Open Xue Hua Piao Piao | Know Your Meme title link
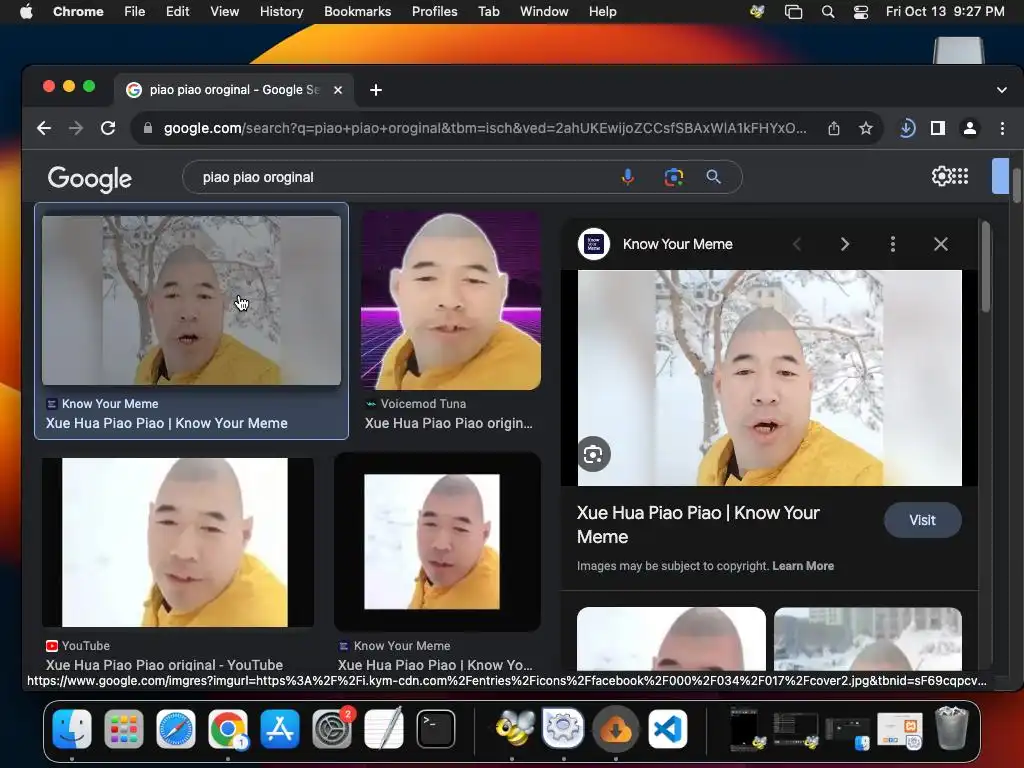Viewport: 1024px width, 768px height. 167,423
